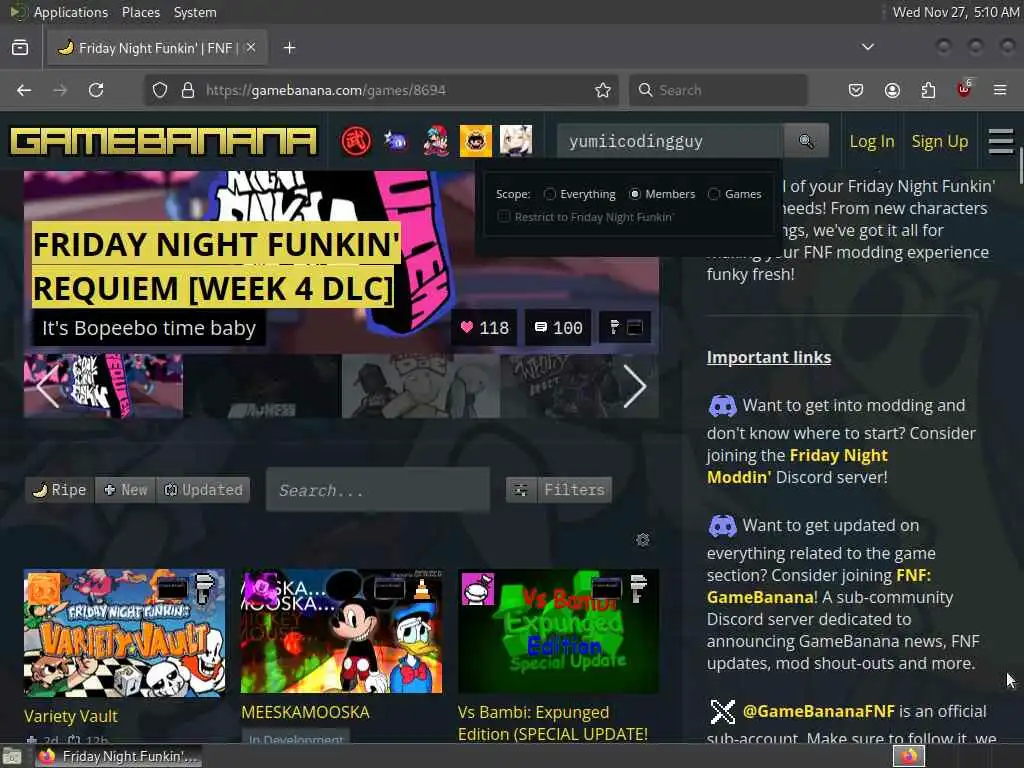Open the System menu
The image size is (1024, 768).
195,12
